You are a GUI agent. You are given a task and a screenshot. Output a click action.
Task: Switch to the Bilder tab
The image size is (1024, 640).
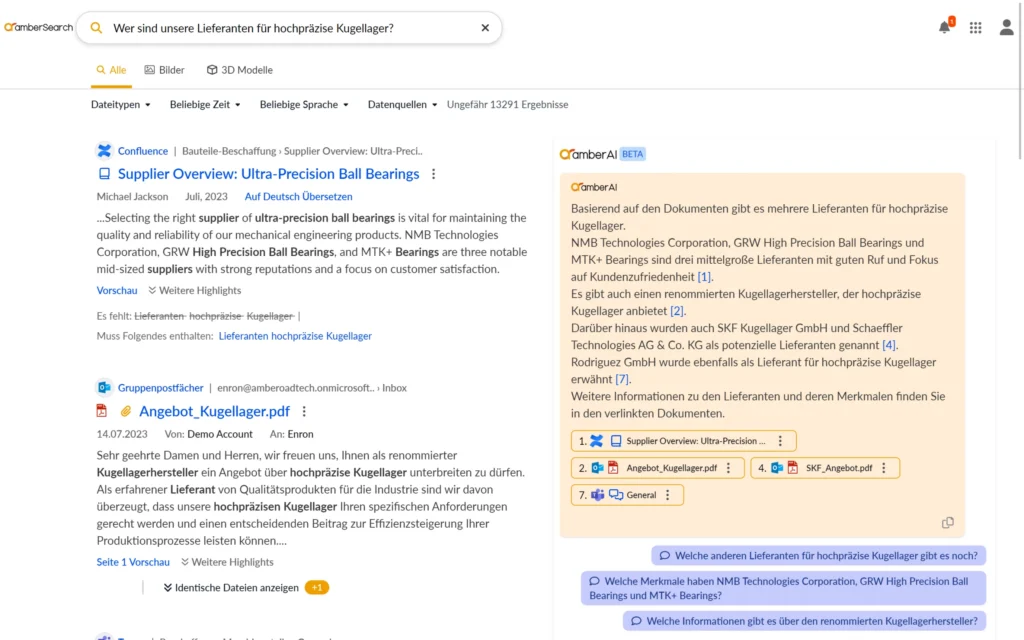coord(165,70)
